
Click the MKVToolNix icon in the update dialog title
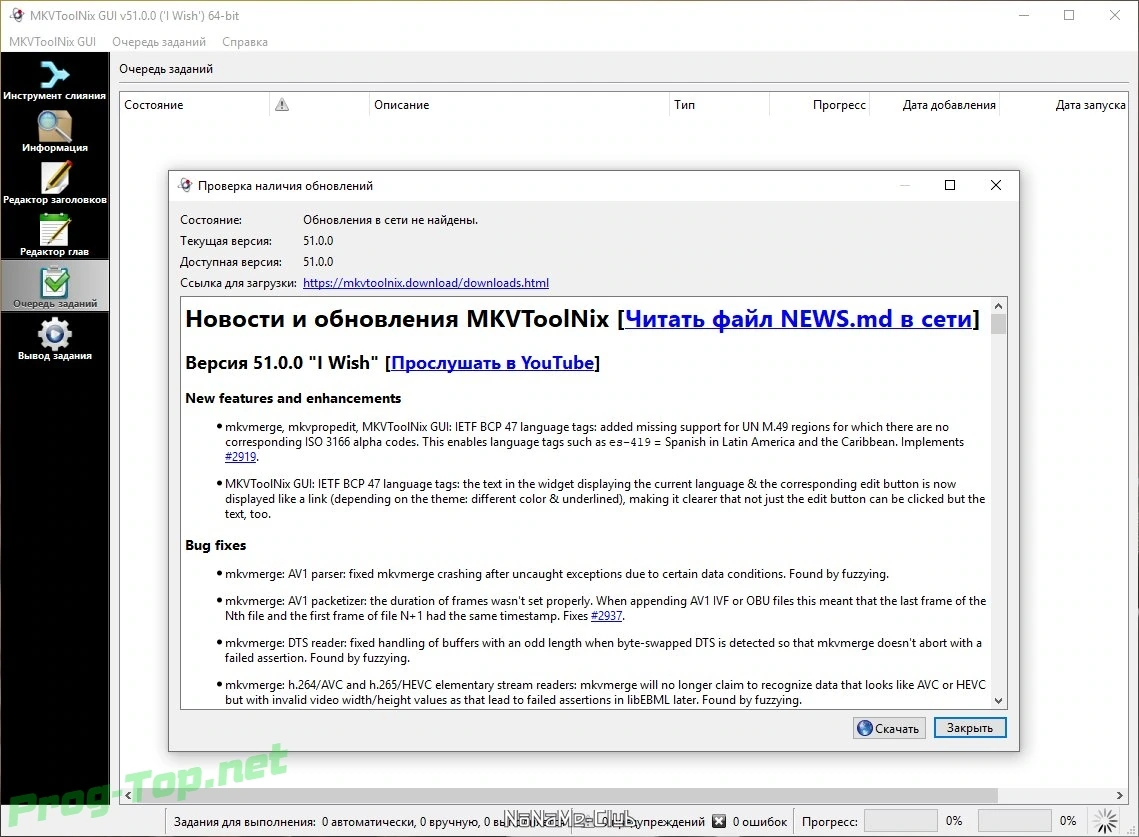point(185,185)
